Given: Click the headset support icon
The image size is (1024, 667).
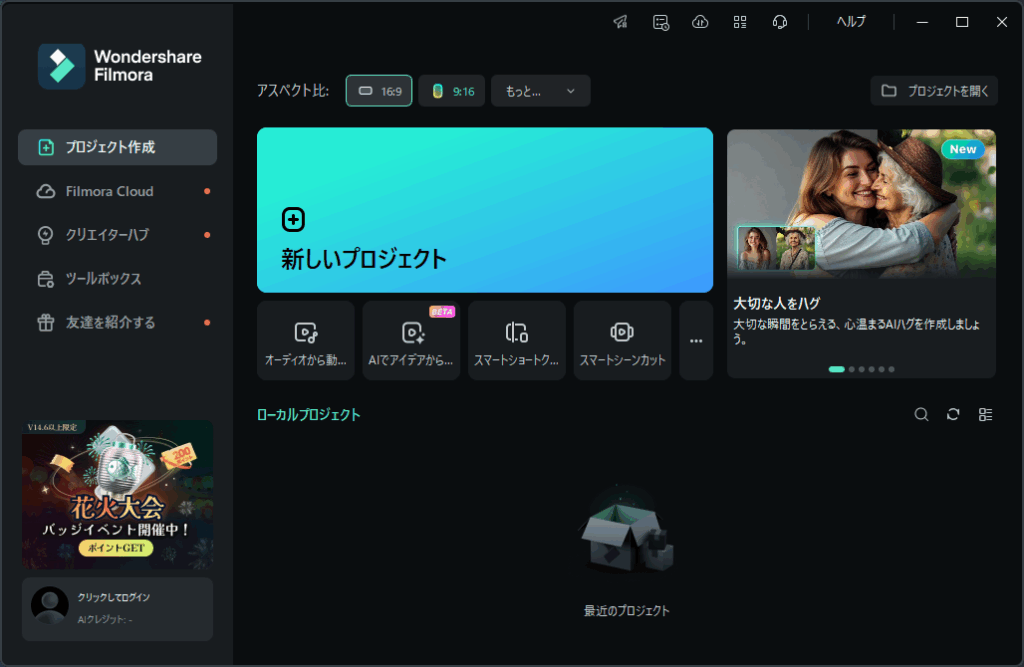Looking at the screenshot, I should coord(780,22).
